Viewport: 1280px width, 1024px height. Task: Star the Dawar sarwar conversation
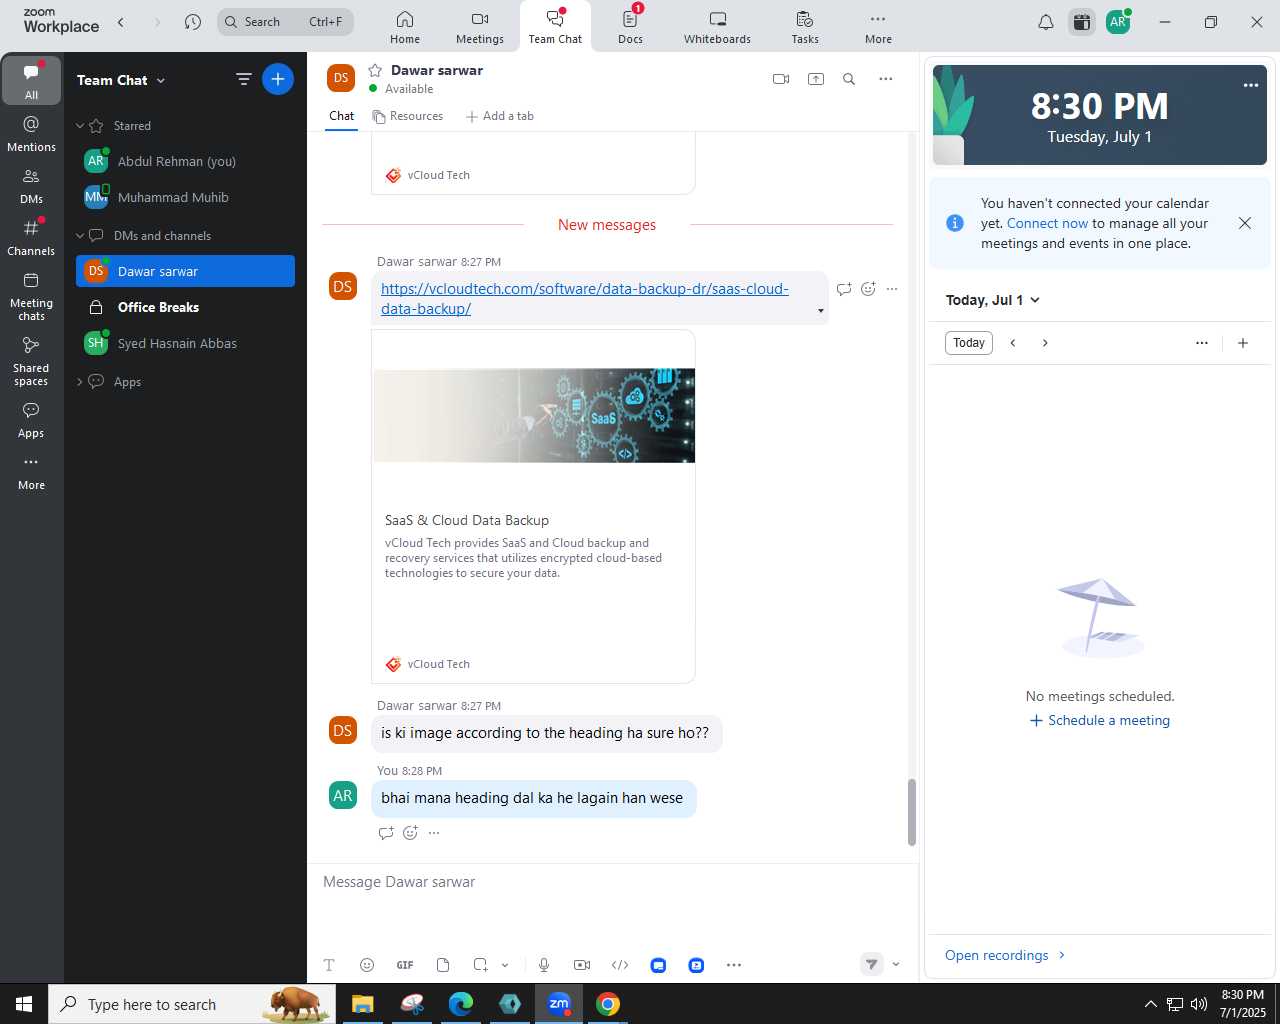pos(375,70)
